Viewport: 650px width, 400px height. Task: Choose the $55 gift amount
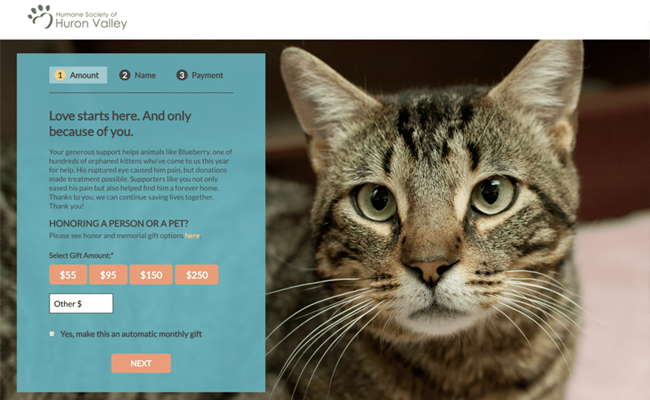[68, 275]
